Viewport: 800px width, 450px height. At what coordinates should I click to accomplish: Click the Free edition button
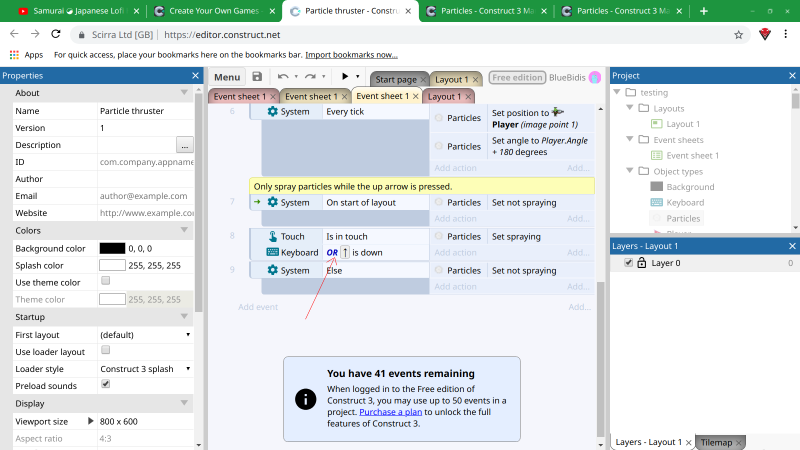(x=517, y=78)
